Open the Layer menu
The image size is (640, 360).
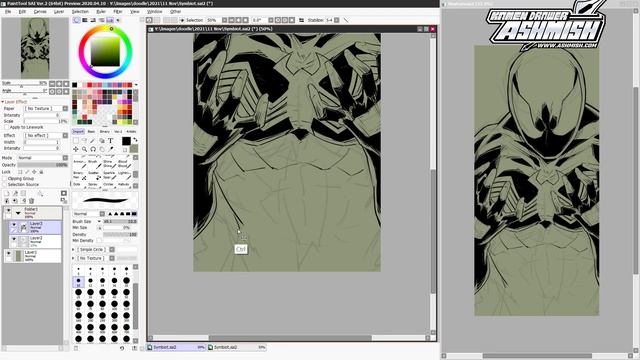point(59,12)
